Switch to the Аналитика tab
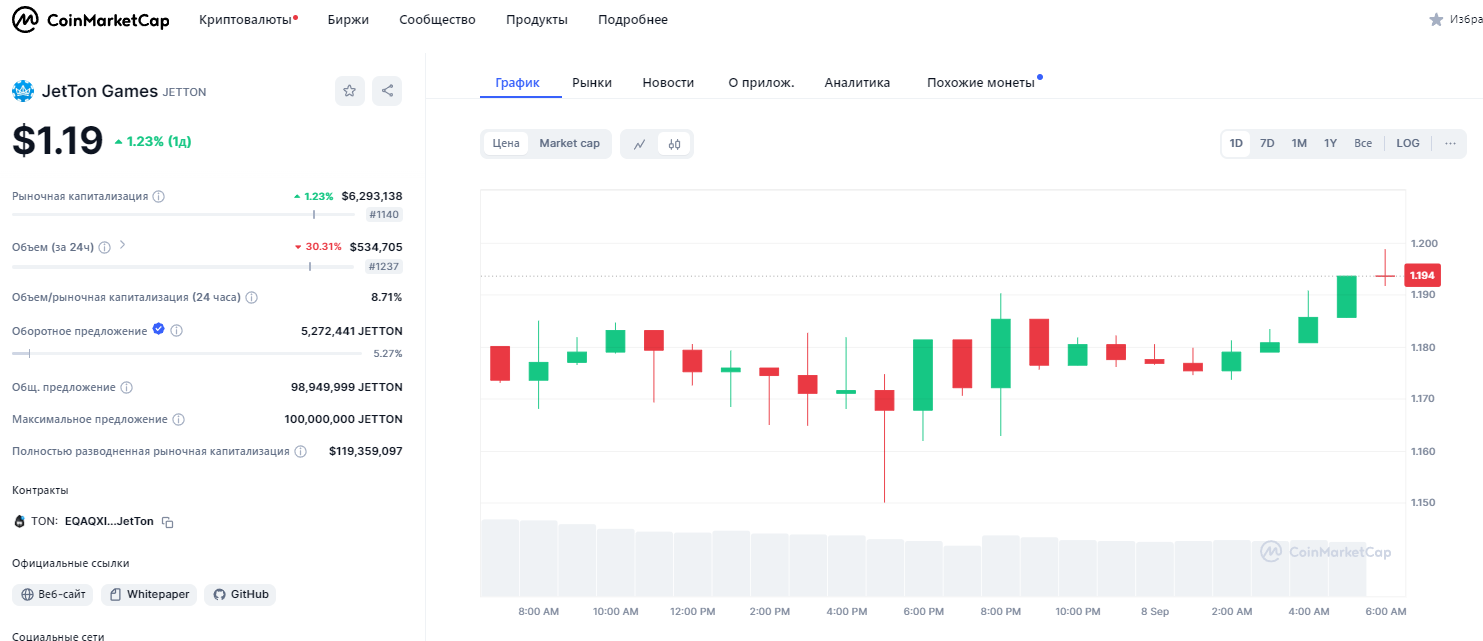Viewport: 1483px width, 641px height. pos(857,83)
